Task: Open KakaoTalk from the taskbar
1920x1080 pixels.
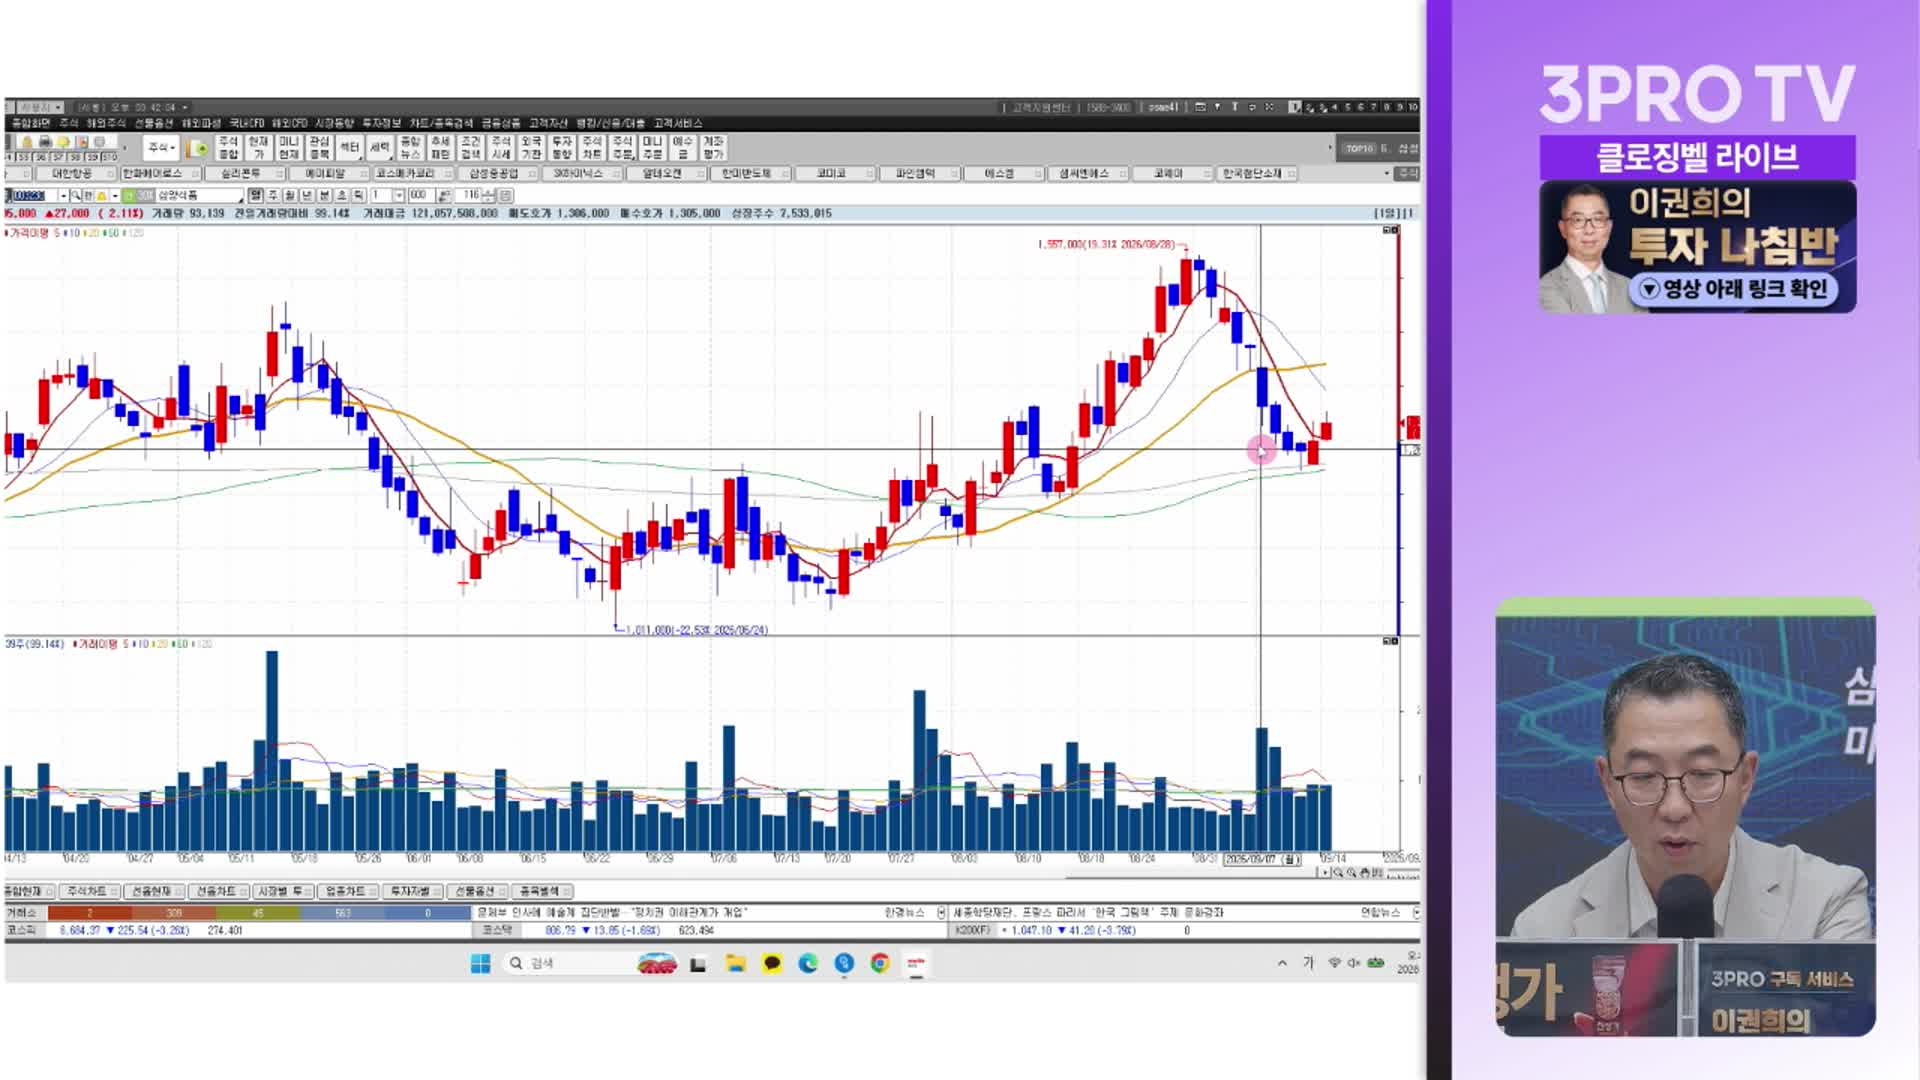Action: point(772,963)
